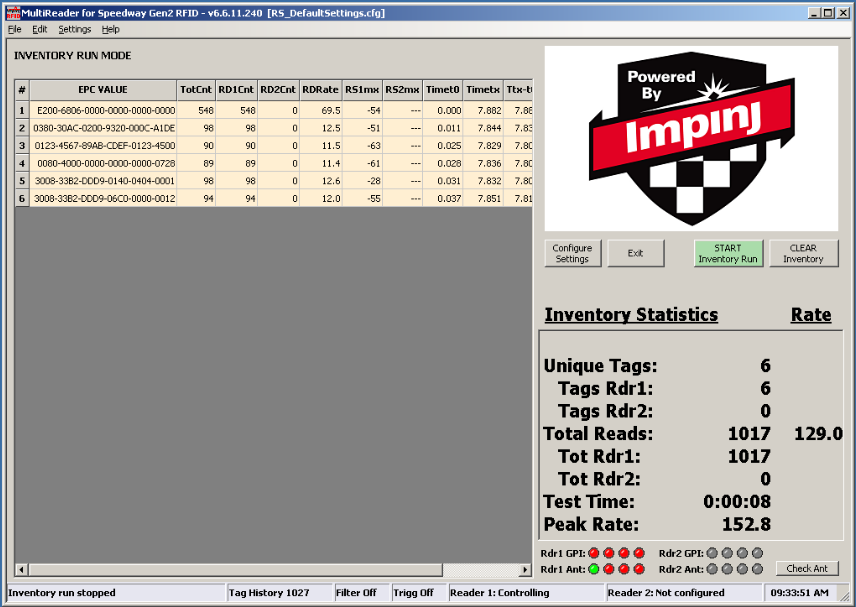Screen dimensions: 856x607
Task: Click the Check Ant button
Action: [x=807, y=568]
